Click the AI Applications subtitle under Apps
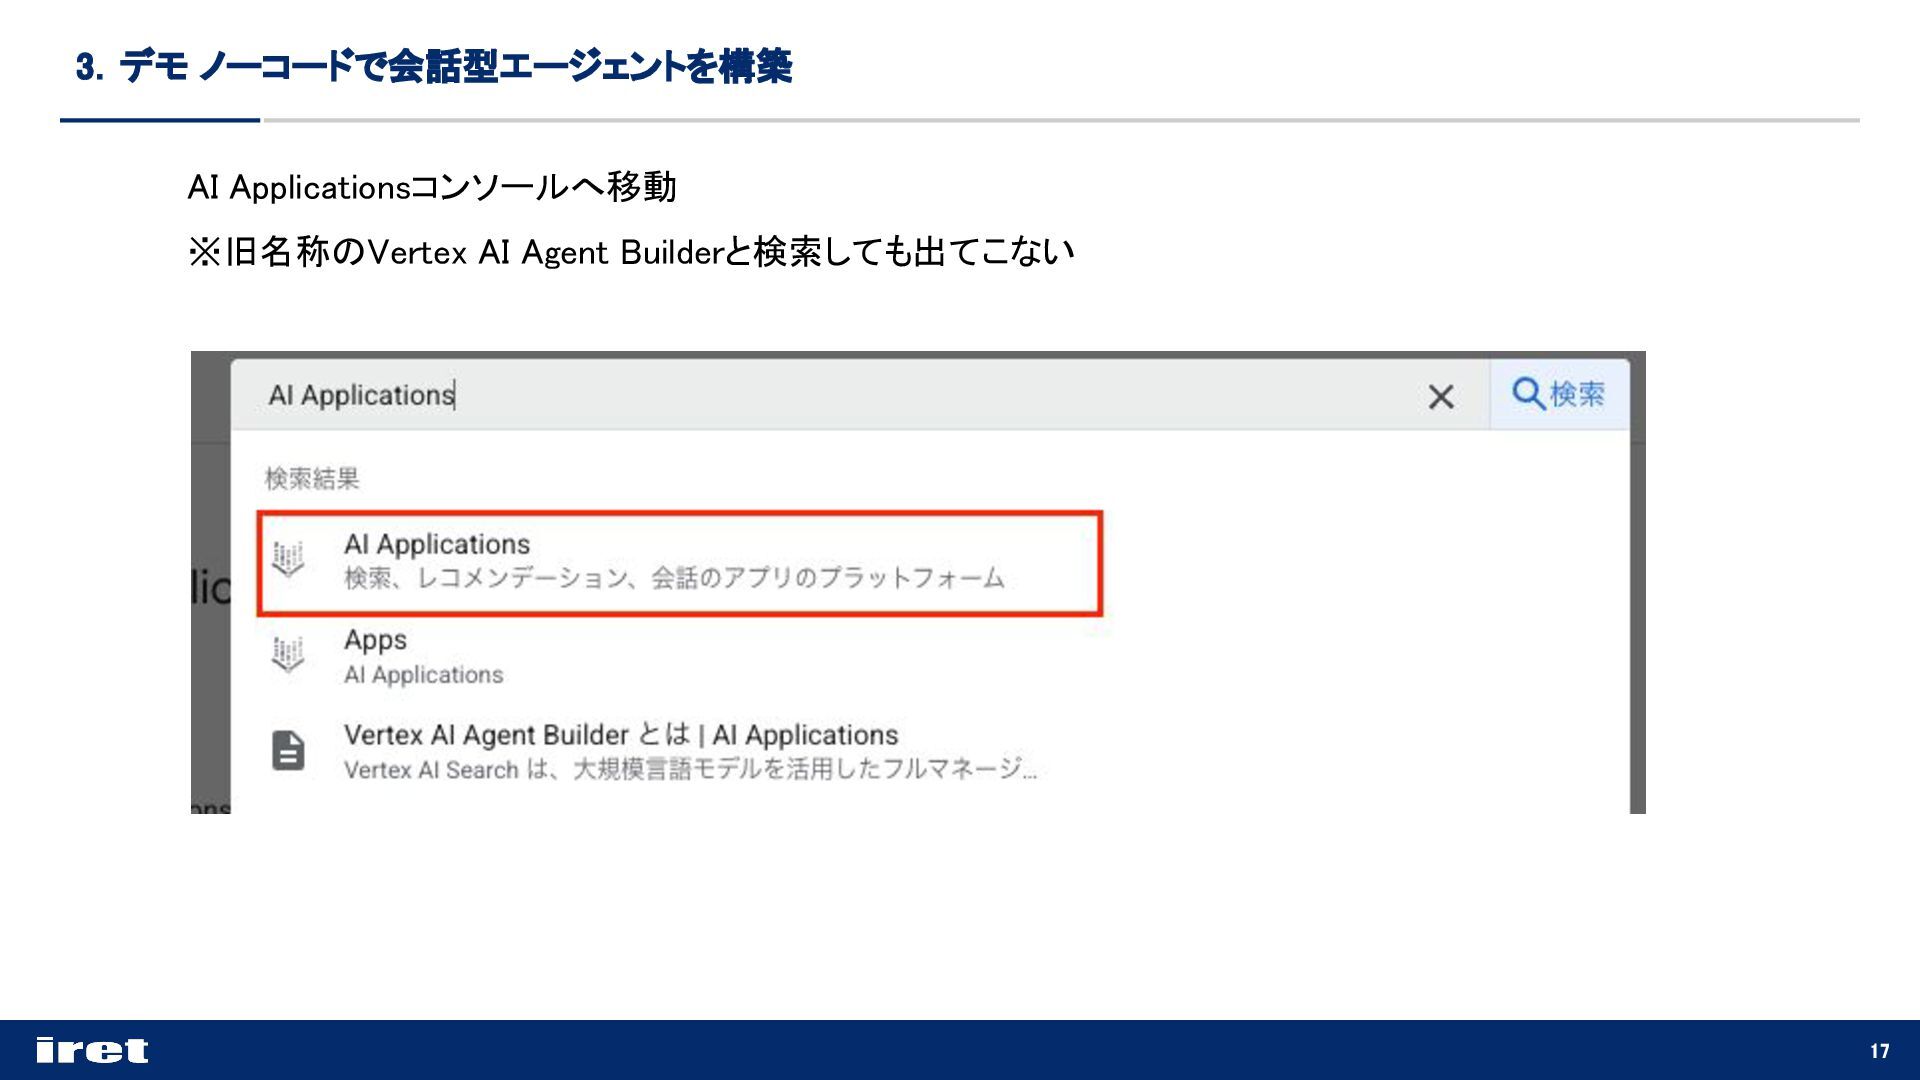This screenshot has width=1920, height=1080. coord(424,675)
